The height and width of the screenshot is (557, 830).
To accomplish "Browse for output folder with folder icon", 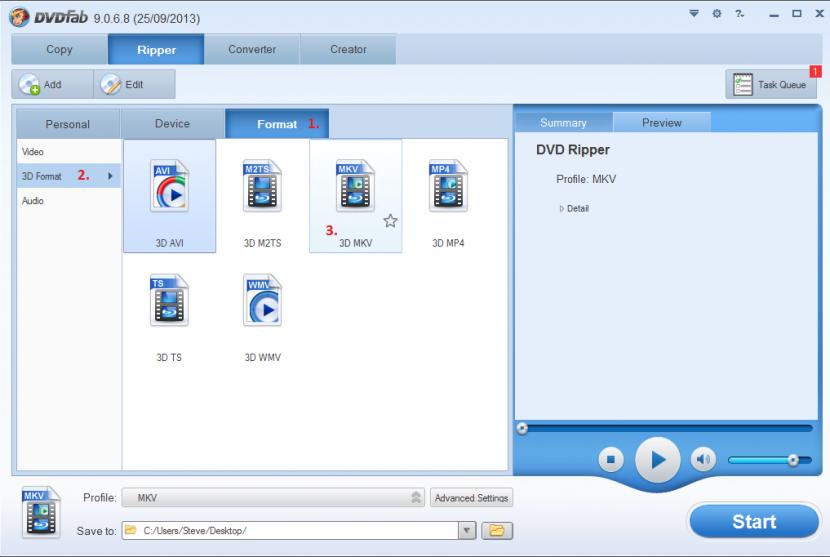I will coord(497,530).
